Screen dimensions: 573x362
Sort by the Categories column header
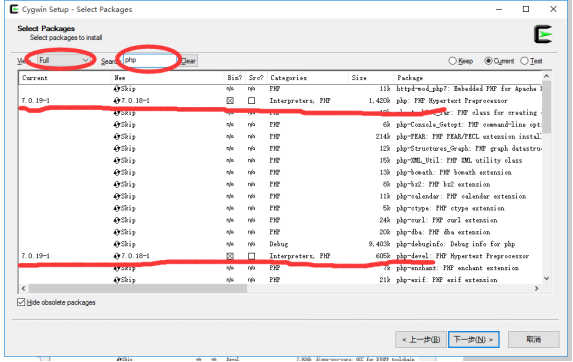pos(308,78)
